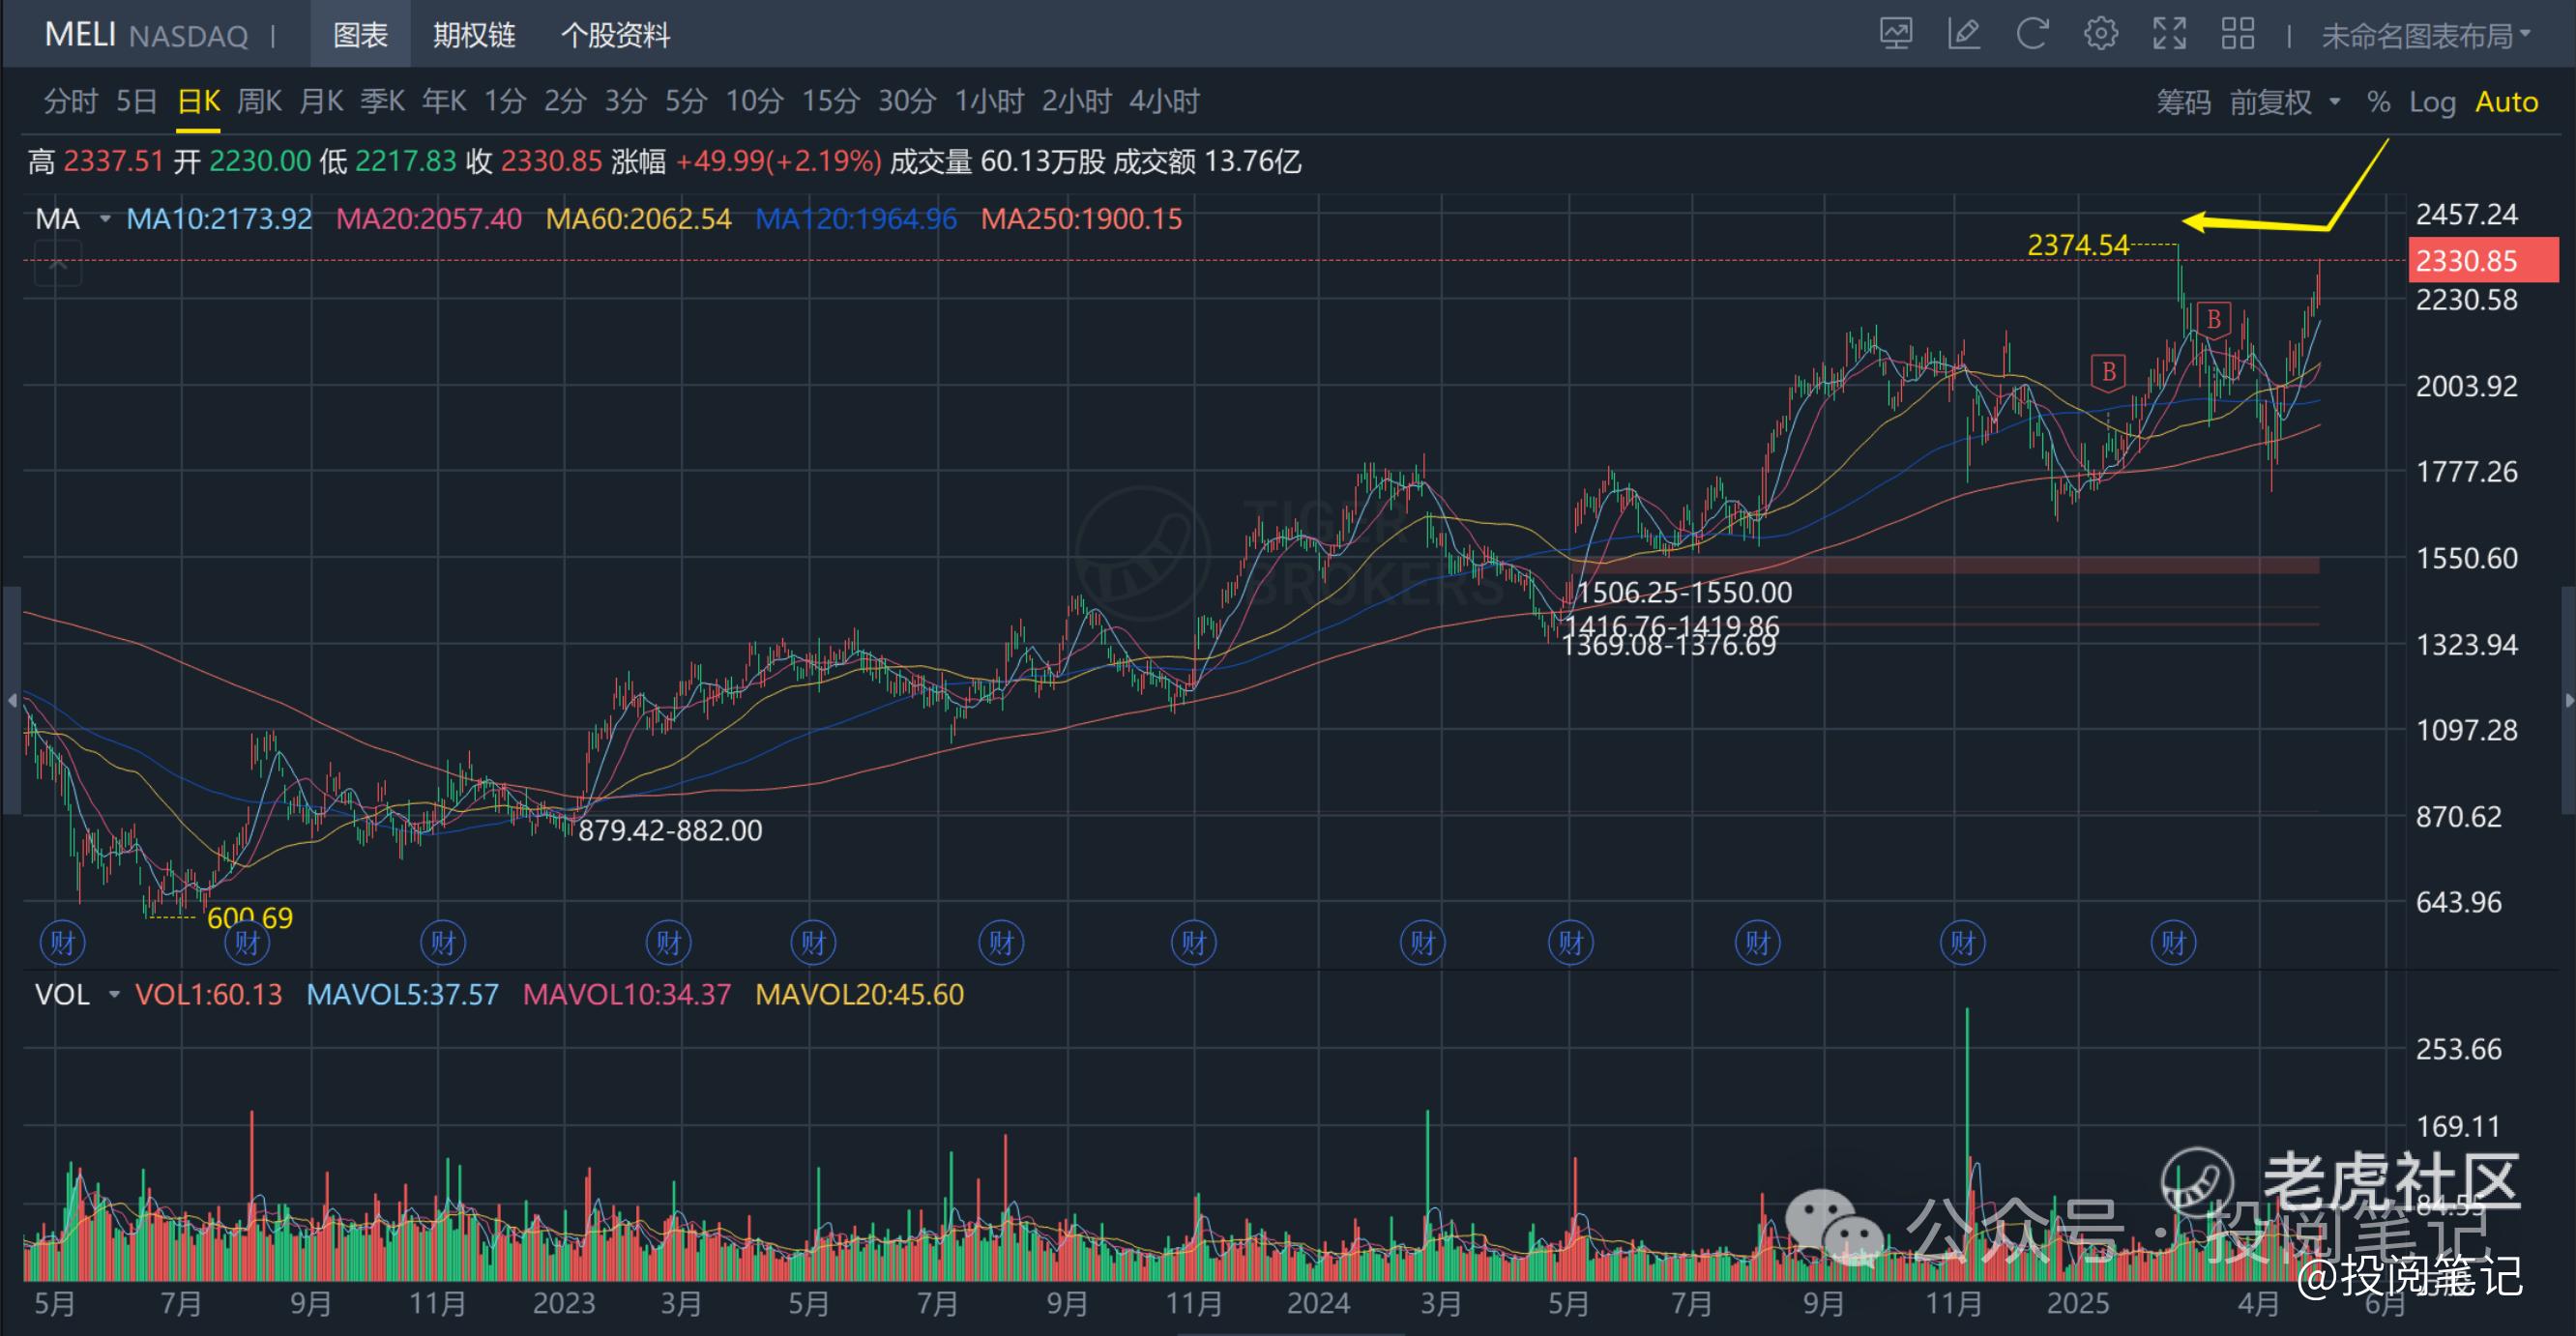Switch to 期权链 tab

point(474,36)
